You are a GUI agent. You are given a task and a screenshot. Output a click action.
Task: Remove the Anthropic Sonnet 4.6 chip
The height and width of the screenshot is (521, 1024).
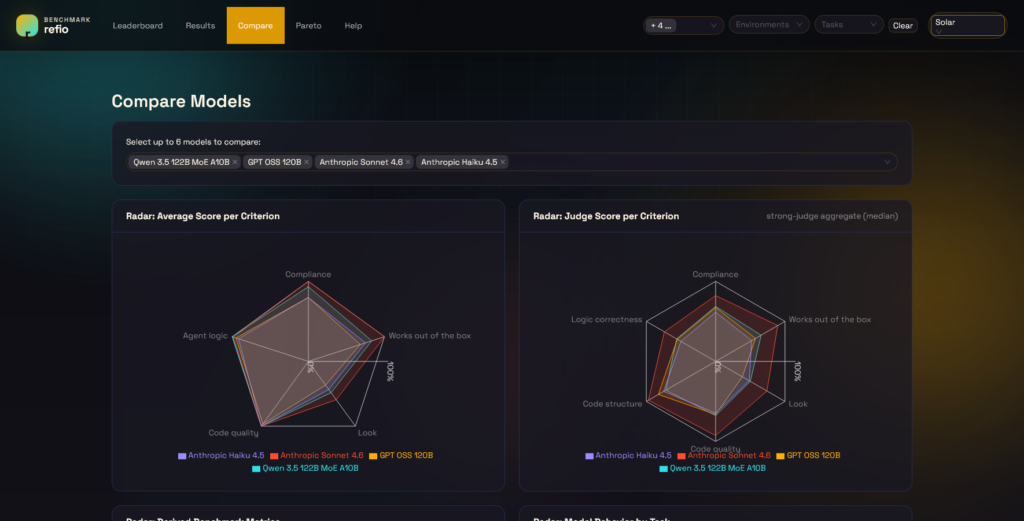408,162
